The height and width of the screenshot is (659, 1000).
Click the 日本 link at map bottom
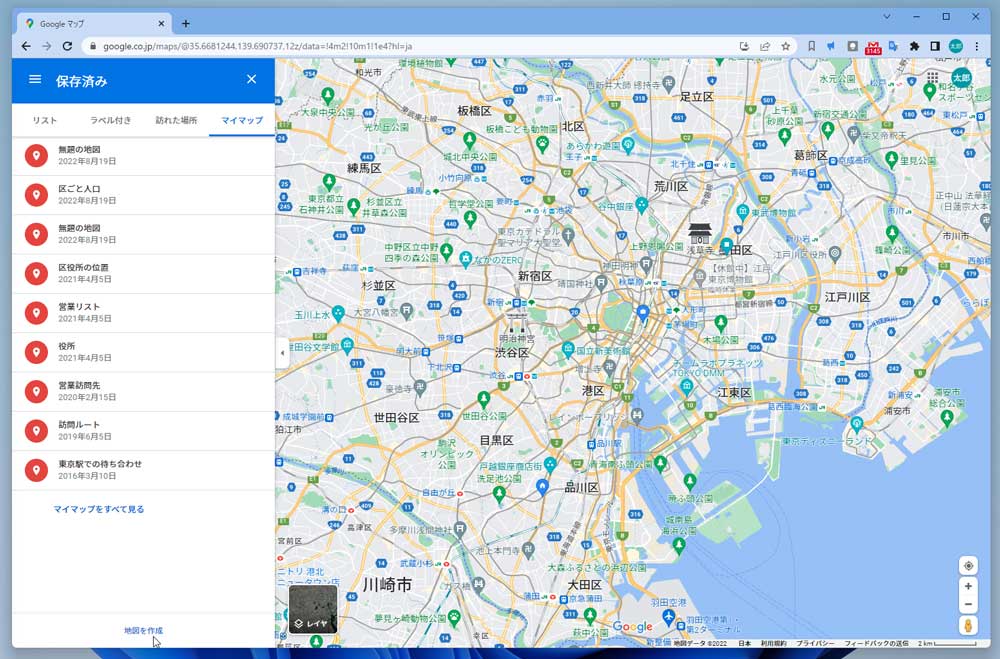click(744, 643)
